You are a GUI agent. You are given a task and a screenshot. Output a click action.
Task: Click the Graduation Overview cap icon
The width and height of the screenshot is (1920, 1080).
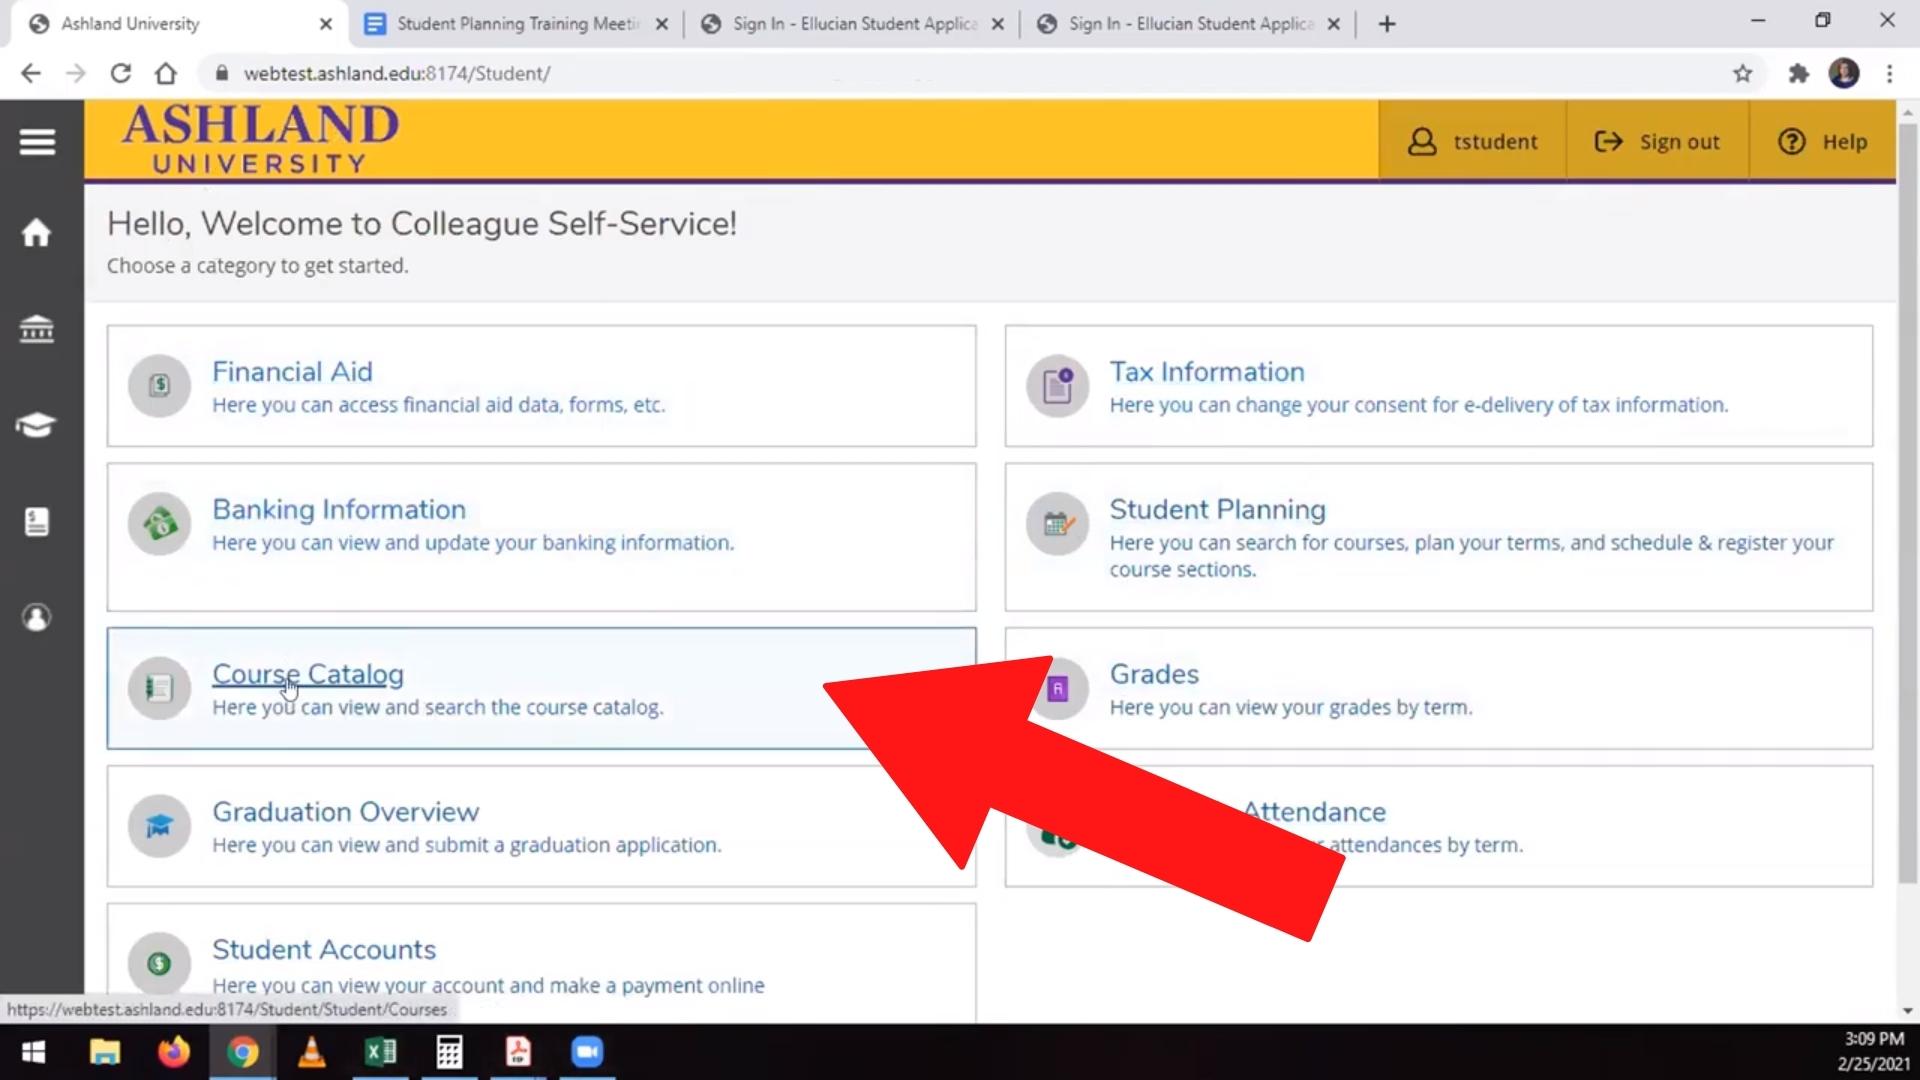159,826
